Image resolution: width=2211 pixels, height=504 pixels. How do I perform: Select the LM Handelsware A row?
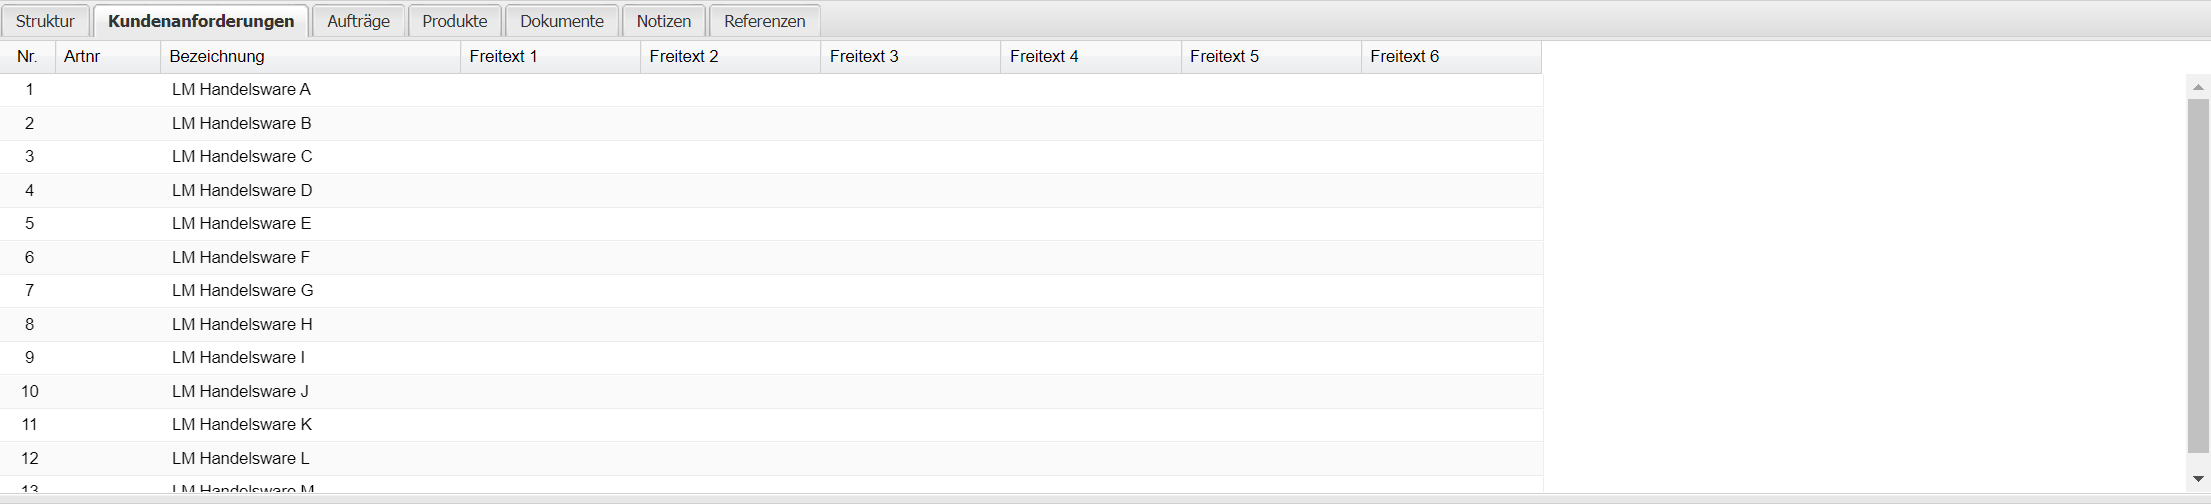[241, 90]
